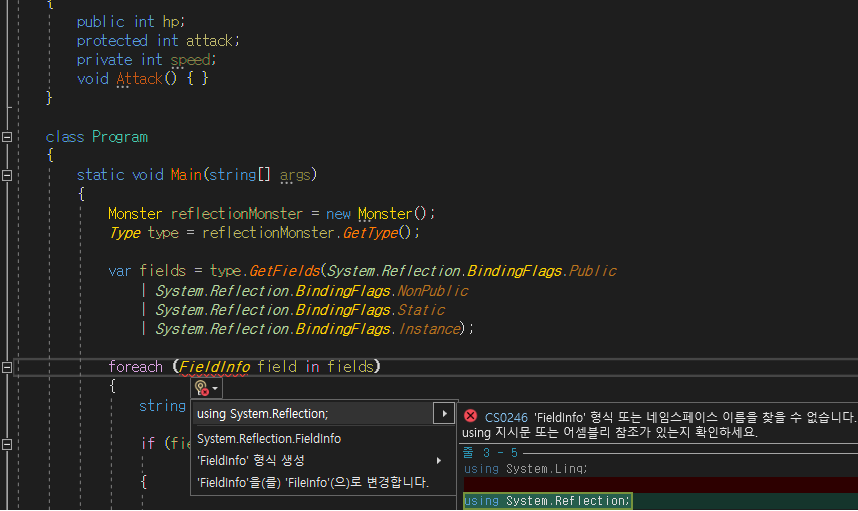Expand lightbulb dropdown arrow under FieldInfo
The width and height of the screenshot is (858, 511).
tap(215, 388)
